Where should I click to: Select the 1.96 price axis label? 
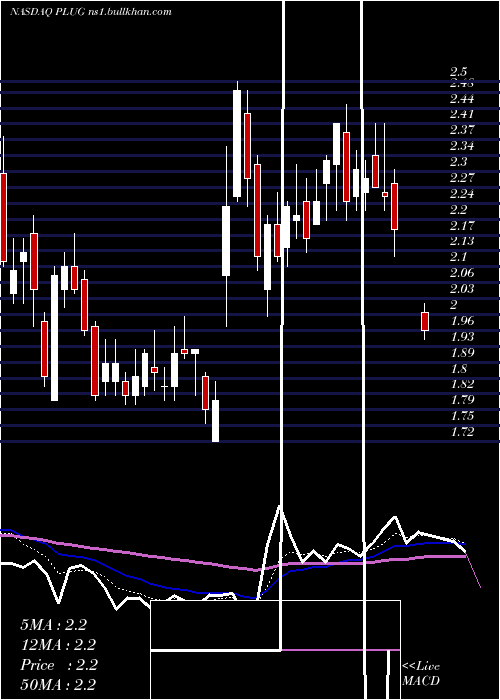462,321
